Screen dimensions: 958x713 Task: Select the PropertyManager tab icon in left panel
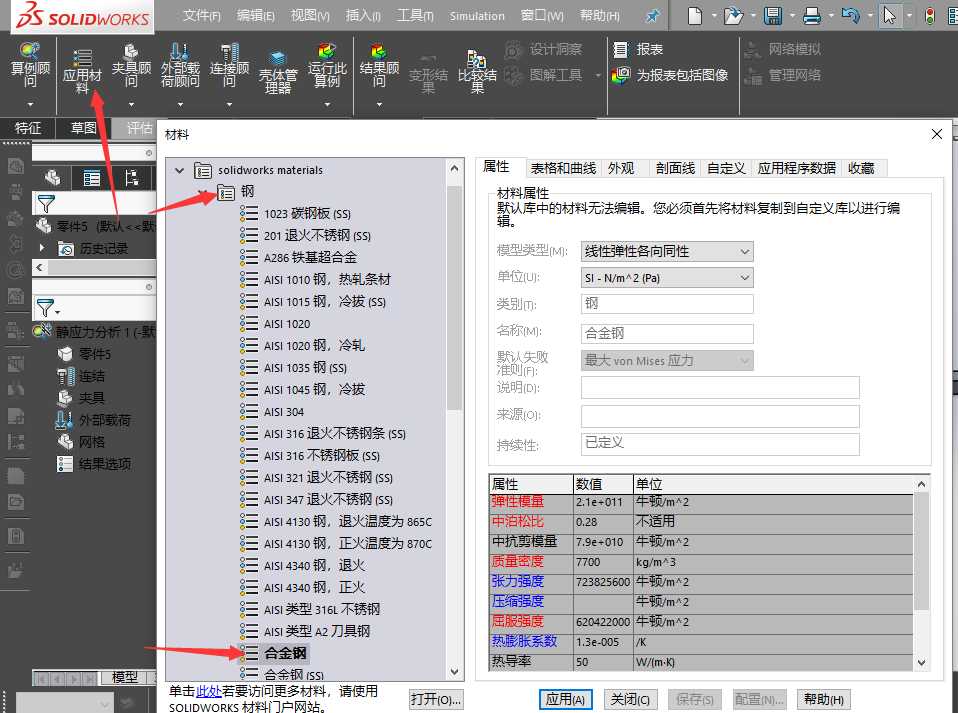(92, 178)
